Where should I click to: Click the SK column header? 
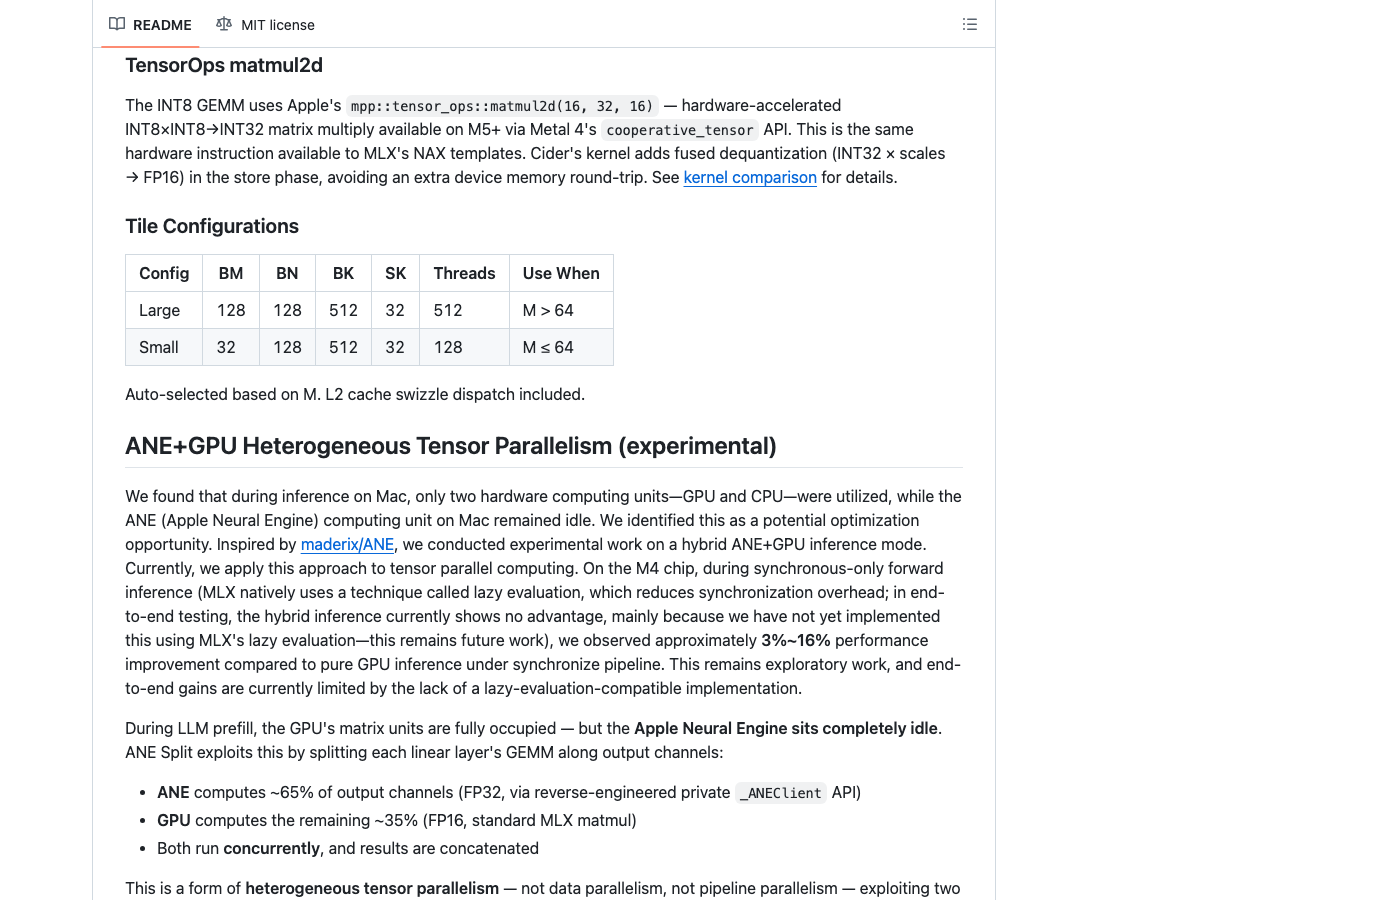395,273
